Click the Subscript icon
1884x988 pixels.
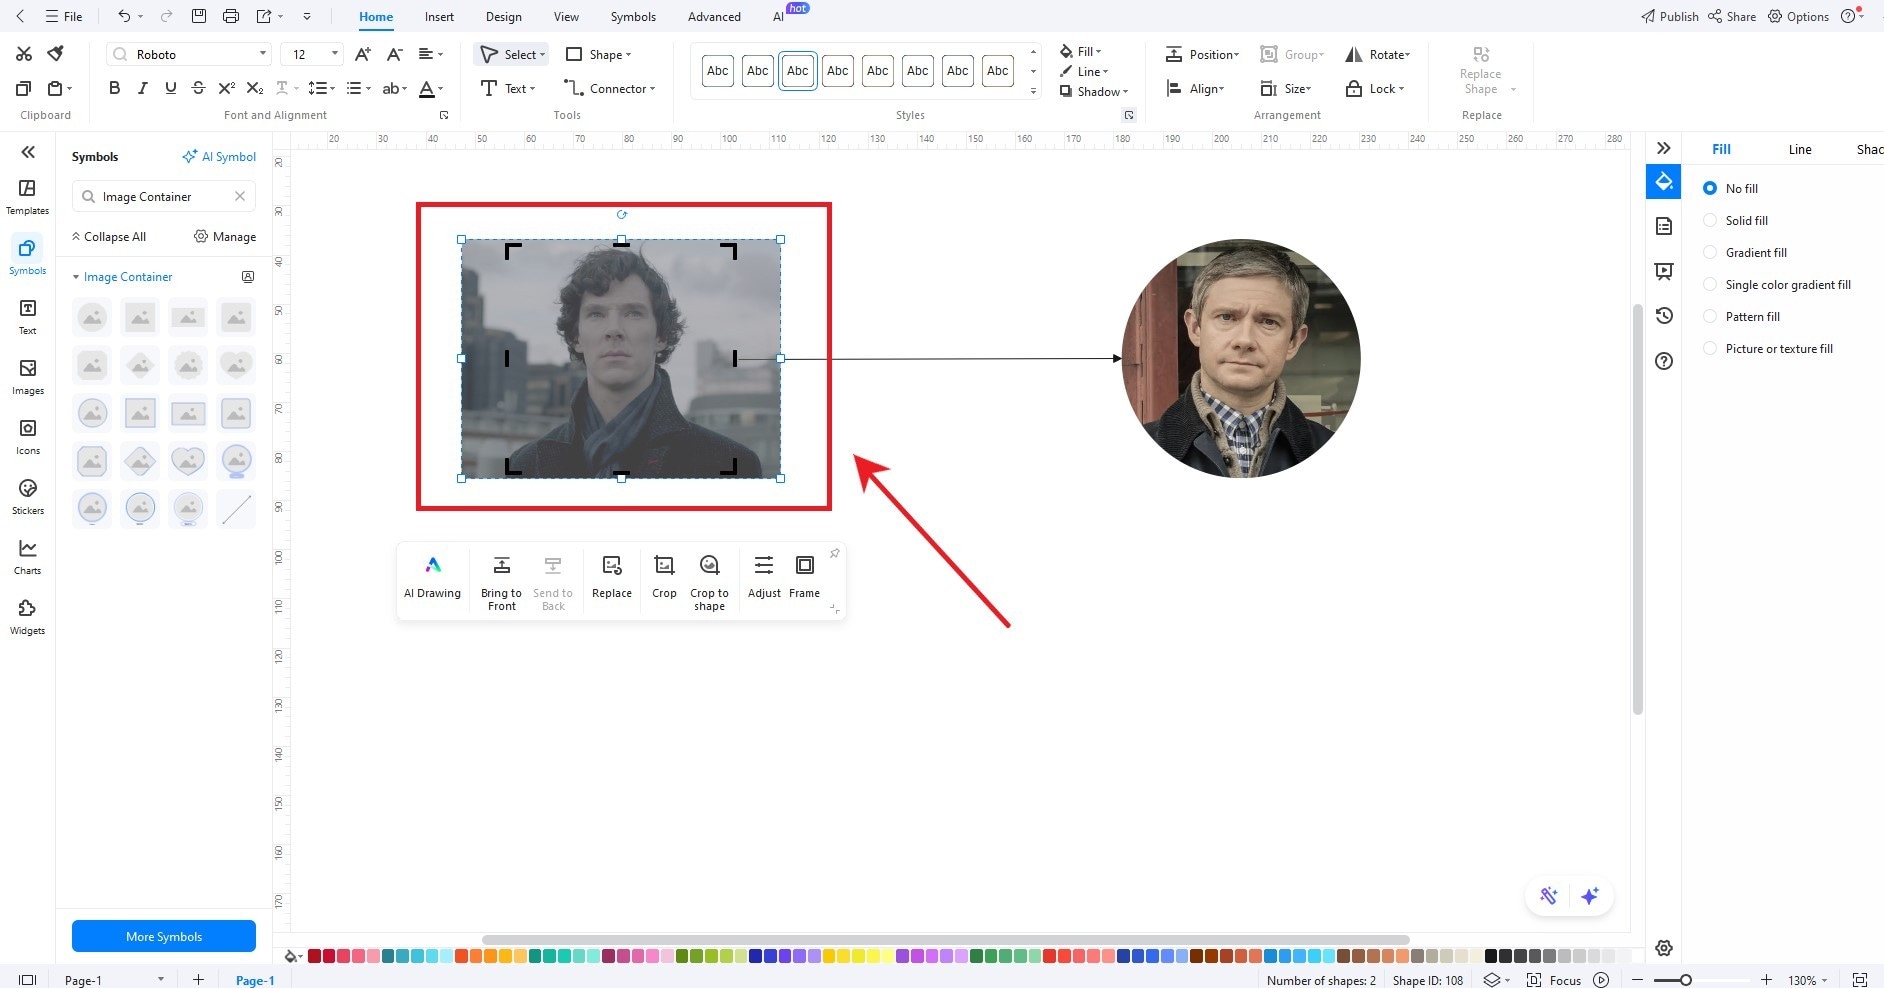coord(255,88)
